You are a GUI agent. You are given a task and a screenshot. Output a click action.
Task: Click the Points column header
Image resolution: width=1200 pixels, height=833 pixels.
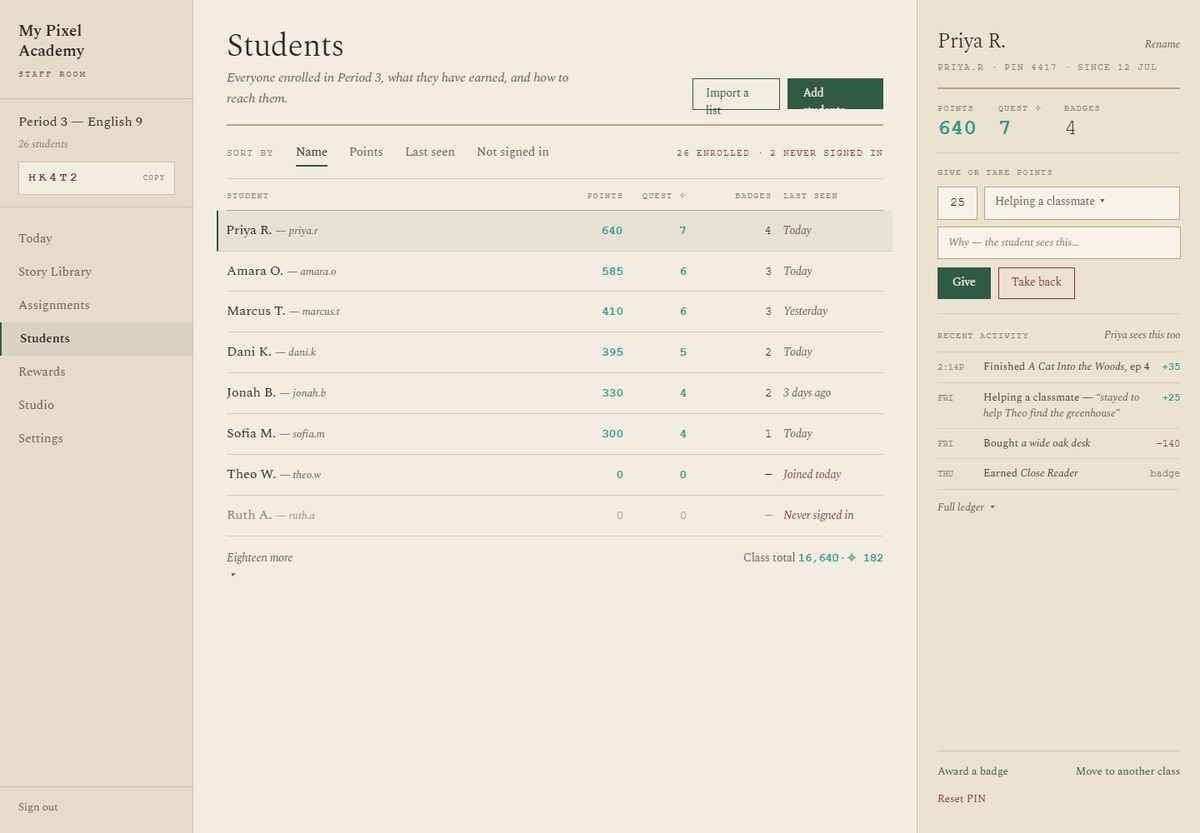(605, 196)
